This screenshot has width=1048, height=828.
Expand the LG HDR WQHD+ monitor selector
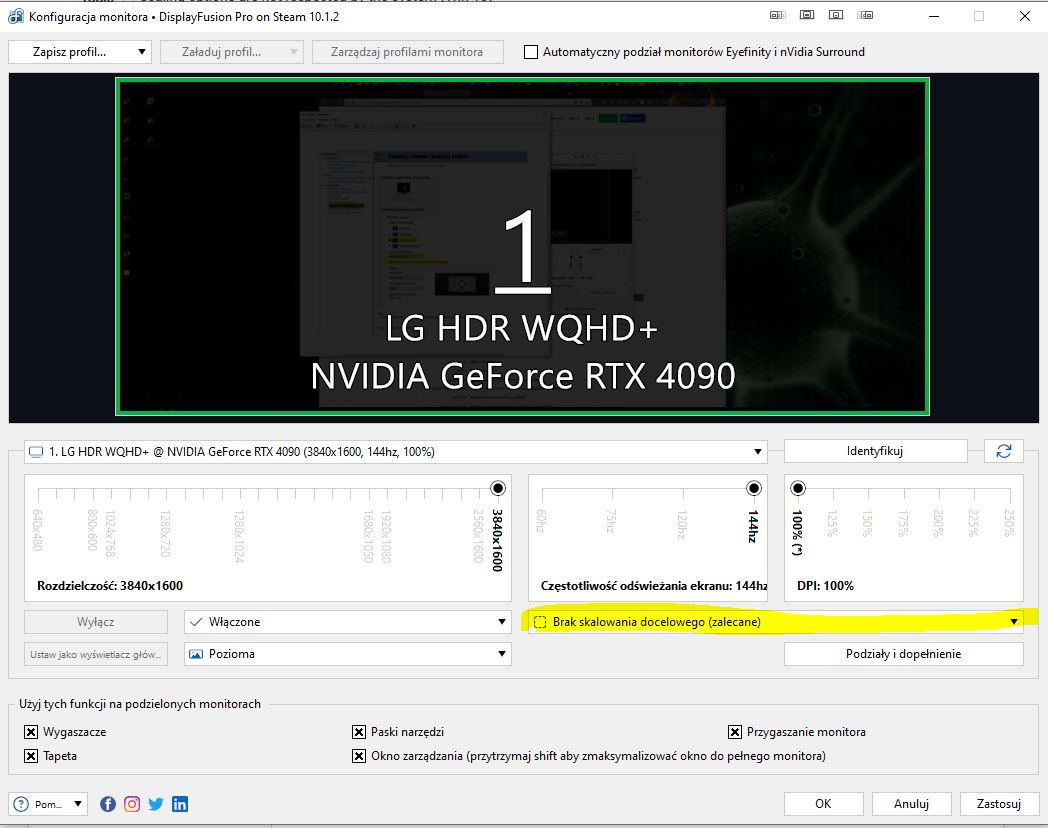pos(396,452)
